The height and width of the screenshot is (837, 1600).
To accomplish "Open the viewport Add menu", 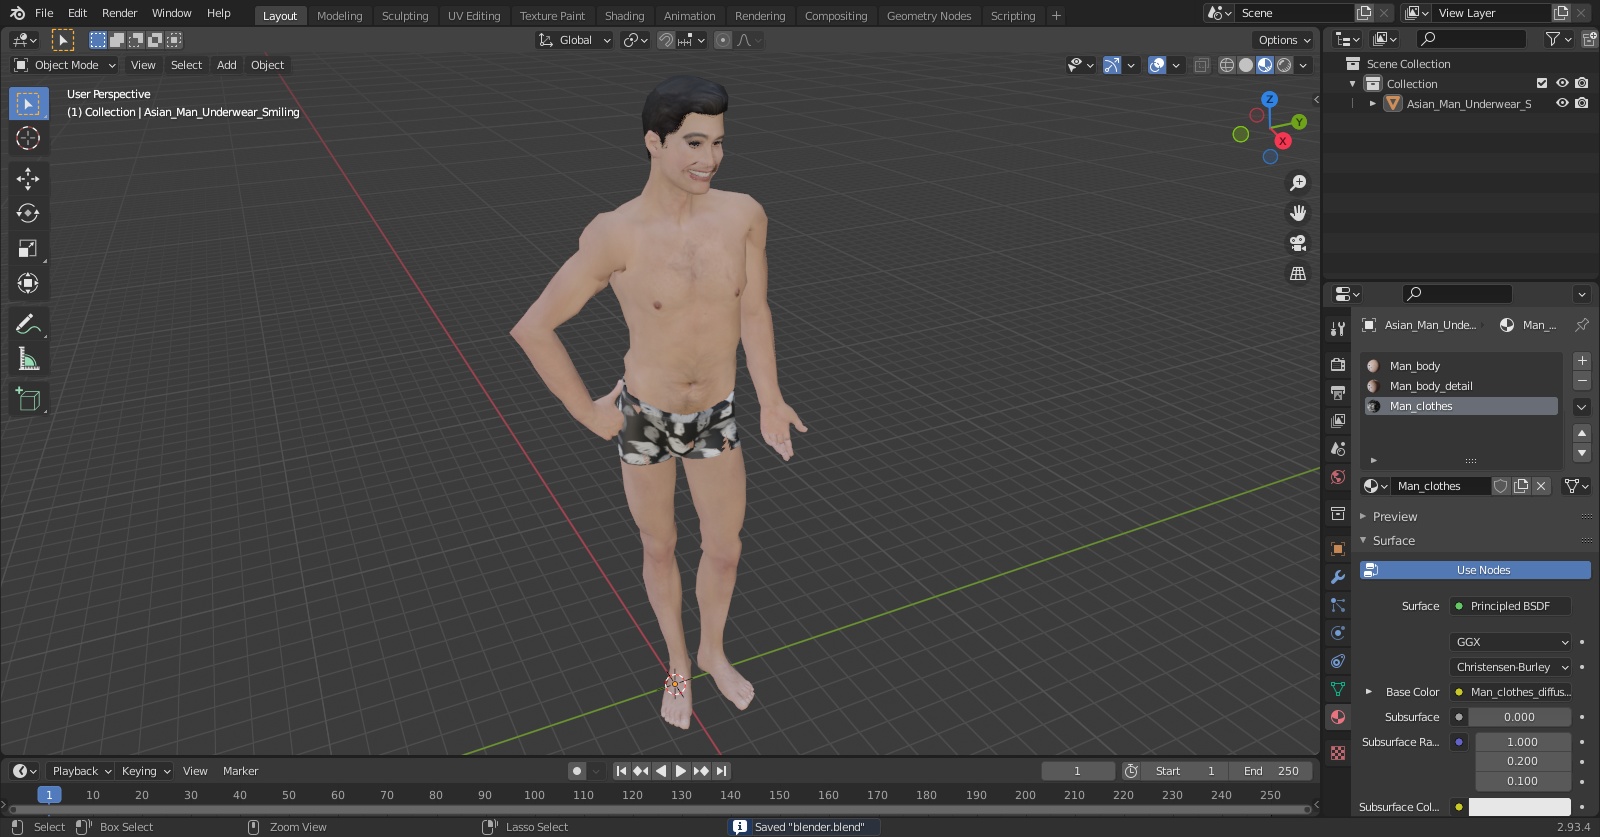I will [227, 65].
